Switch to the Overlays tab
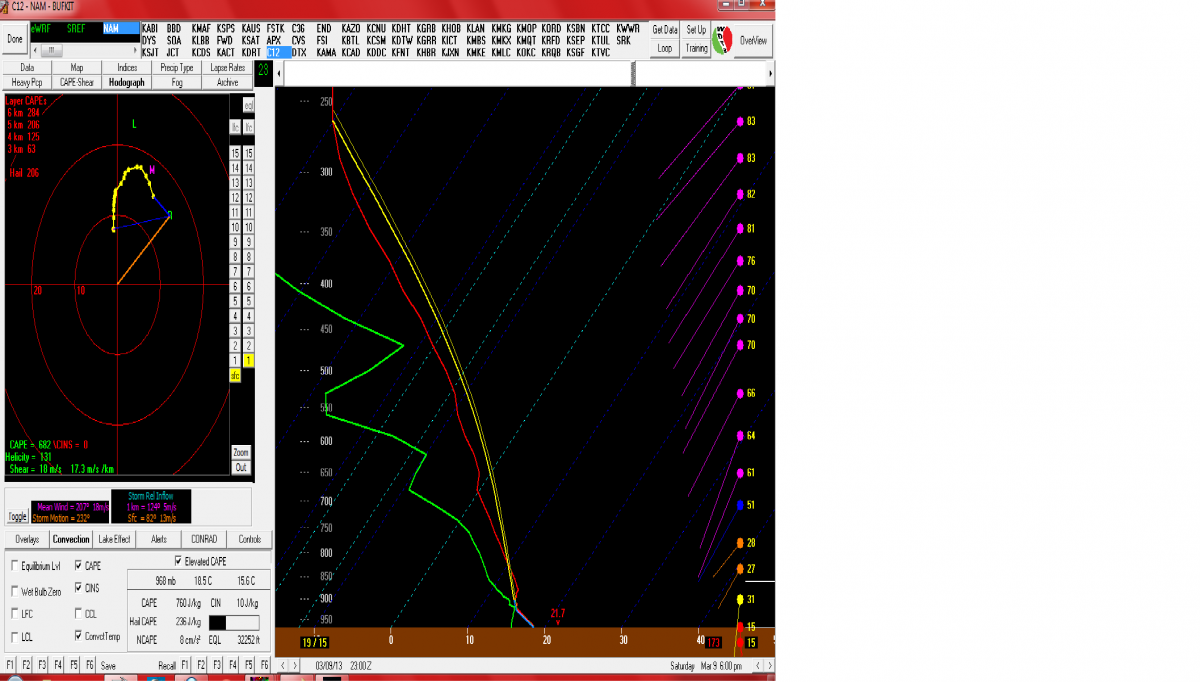 click(x=27, y=539)
